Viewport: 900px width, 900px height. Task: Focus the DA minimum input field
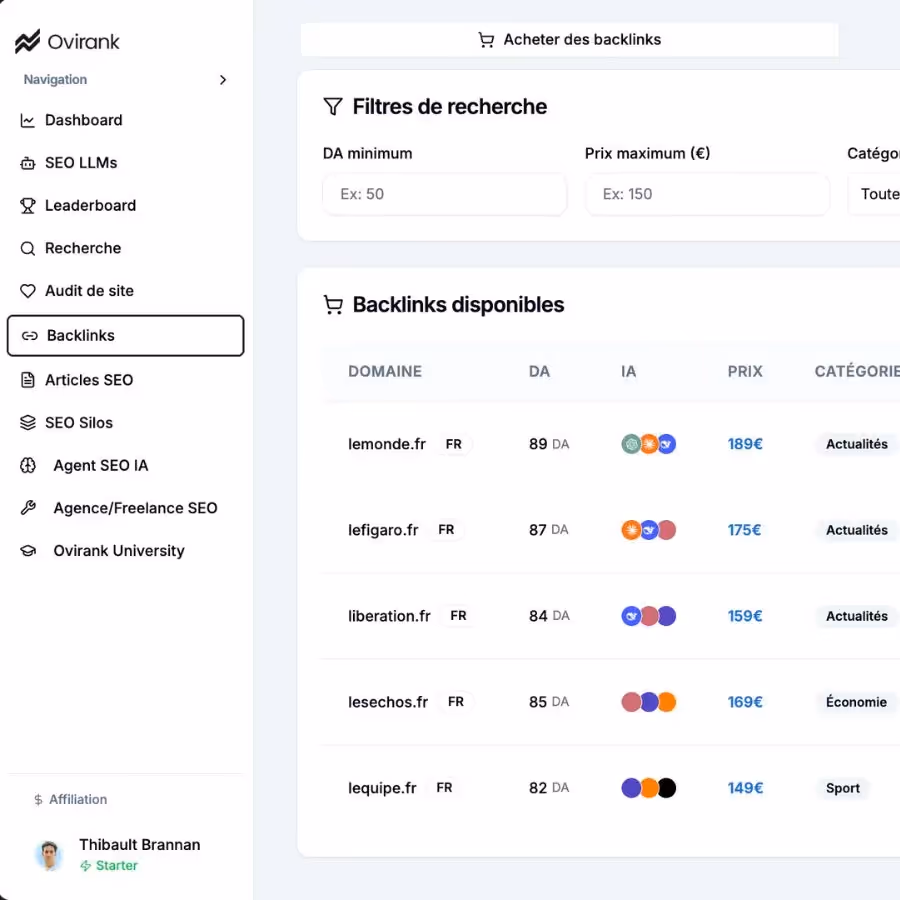coord(445,195)
